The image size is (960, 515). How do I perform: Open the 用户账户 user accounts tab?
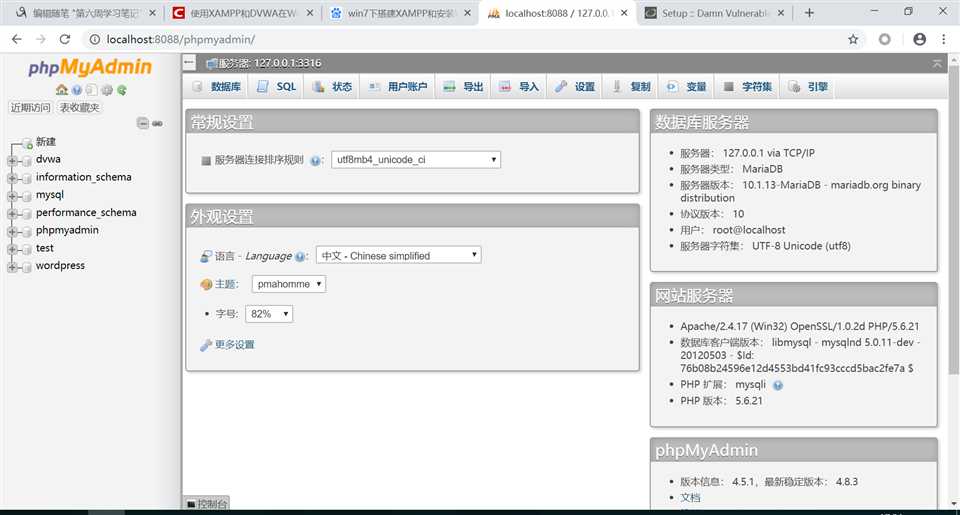click(x=397, y=87)
